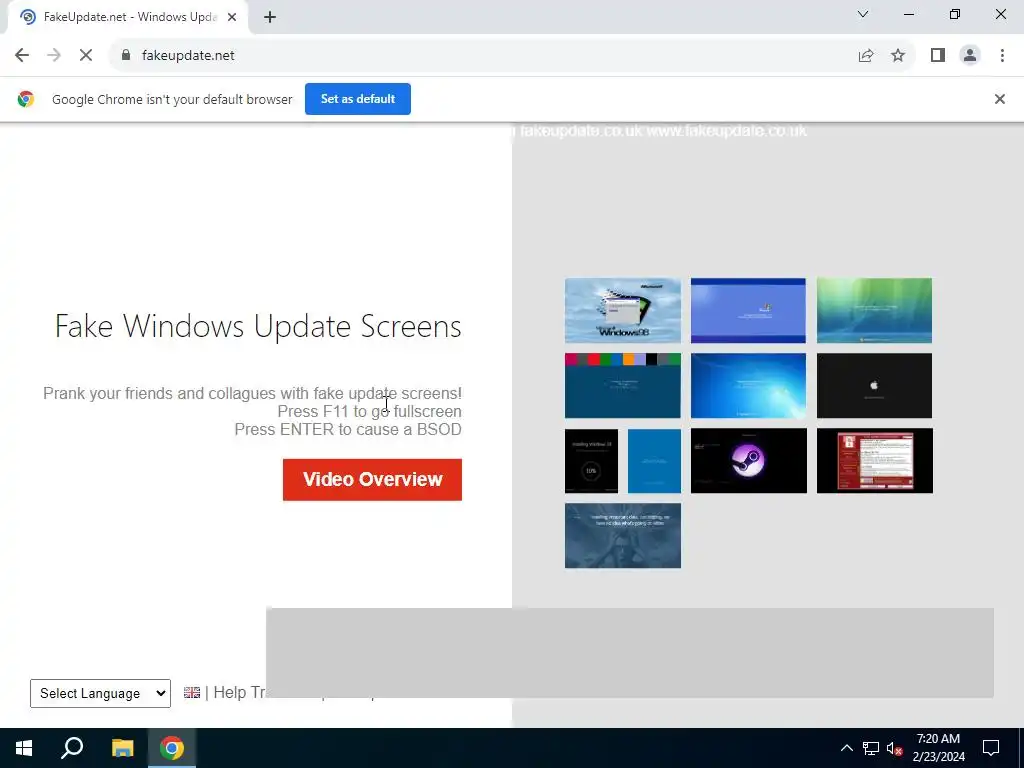The image size is (1024, 768).
Task: Select the green Vista aurora thumbnail
Action: [874, 311]
